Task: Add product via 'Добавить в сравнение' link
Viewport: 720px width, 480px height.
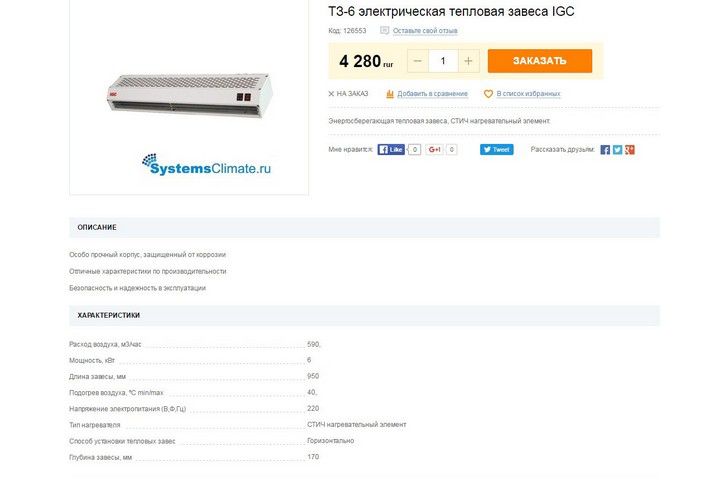Action: [x=432, y=94]
